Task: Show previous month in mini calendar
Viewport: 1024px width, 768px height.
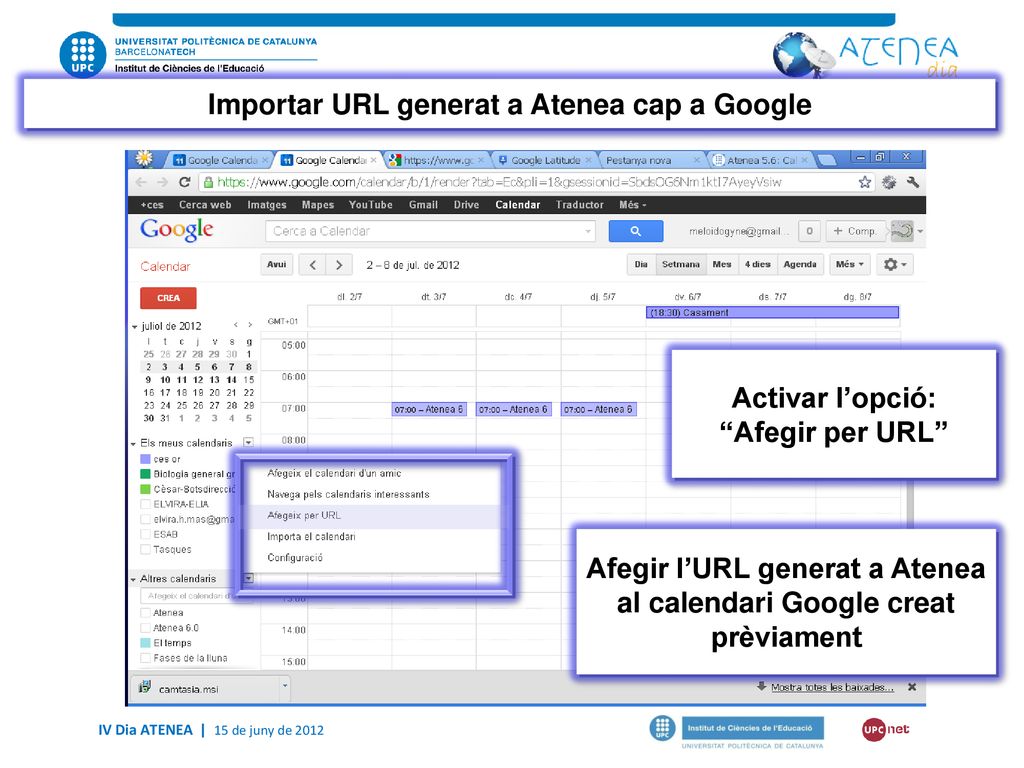Action: (x=236, y=325)
